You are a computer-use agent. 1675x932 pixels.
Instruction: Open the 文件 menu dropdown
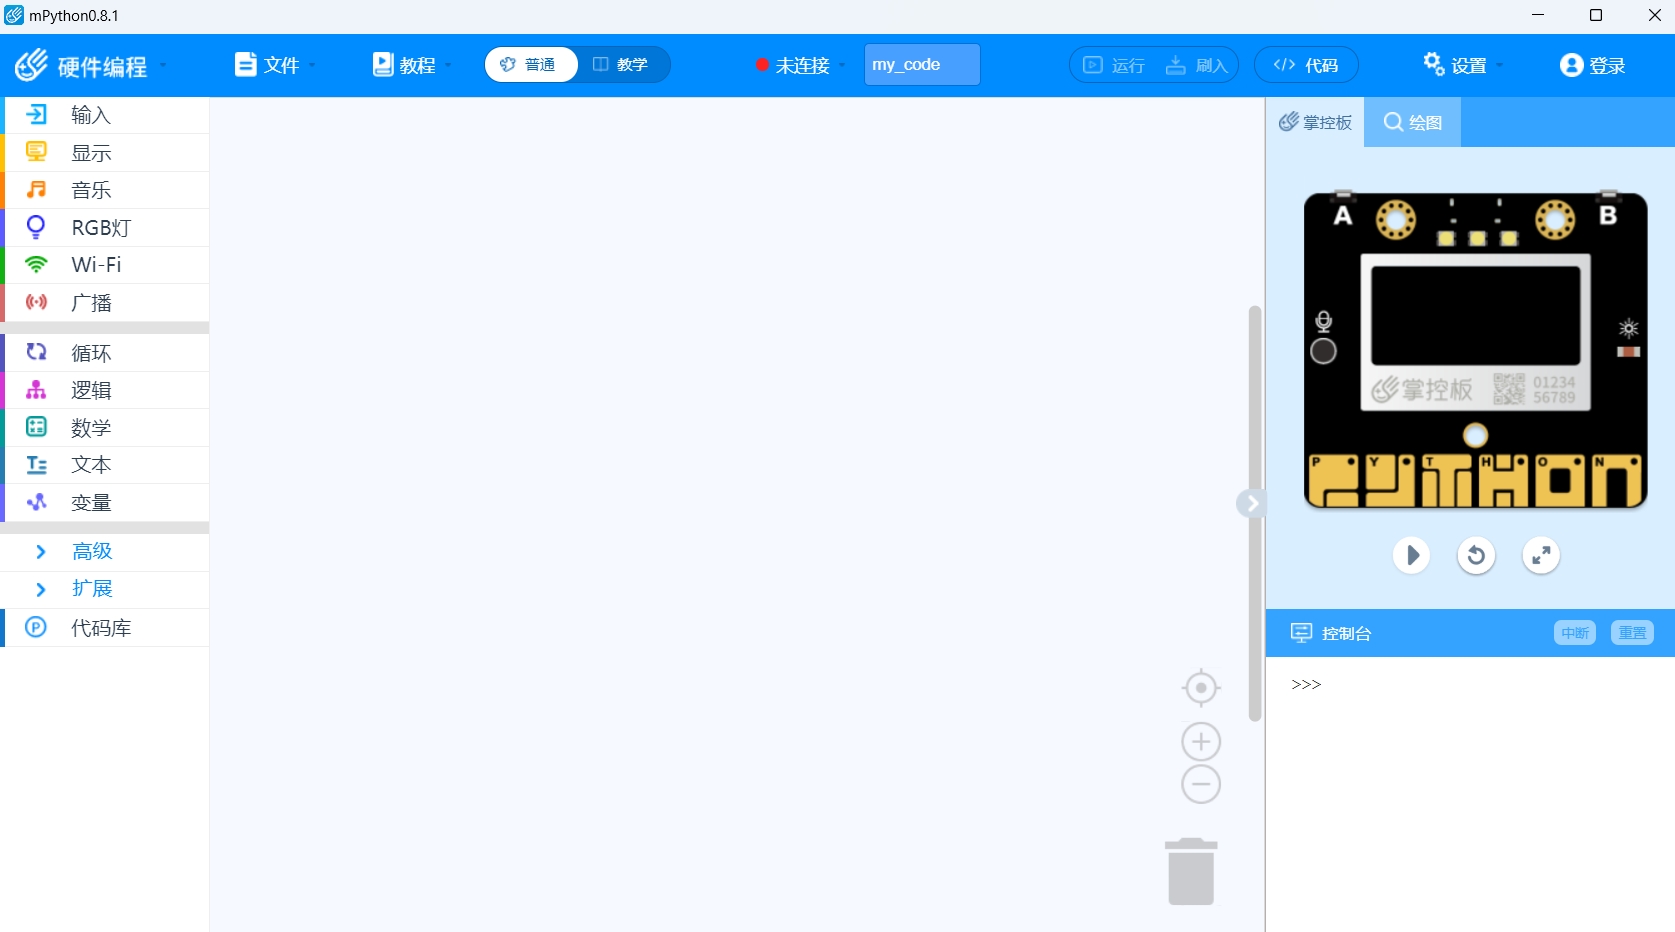(x=270, y=64)
